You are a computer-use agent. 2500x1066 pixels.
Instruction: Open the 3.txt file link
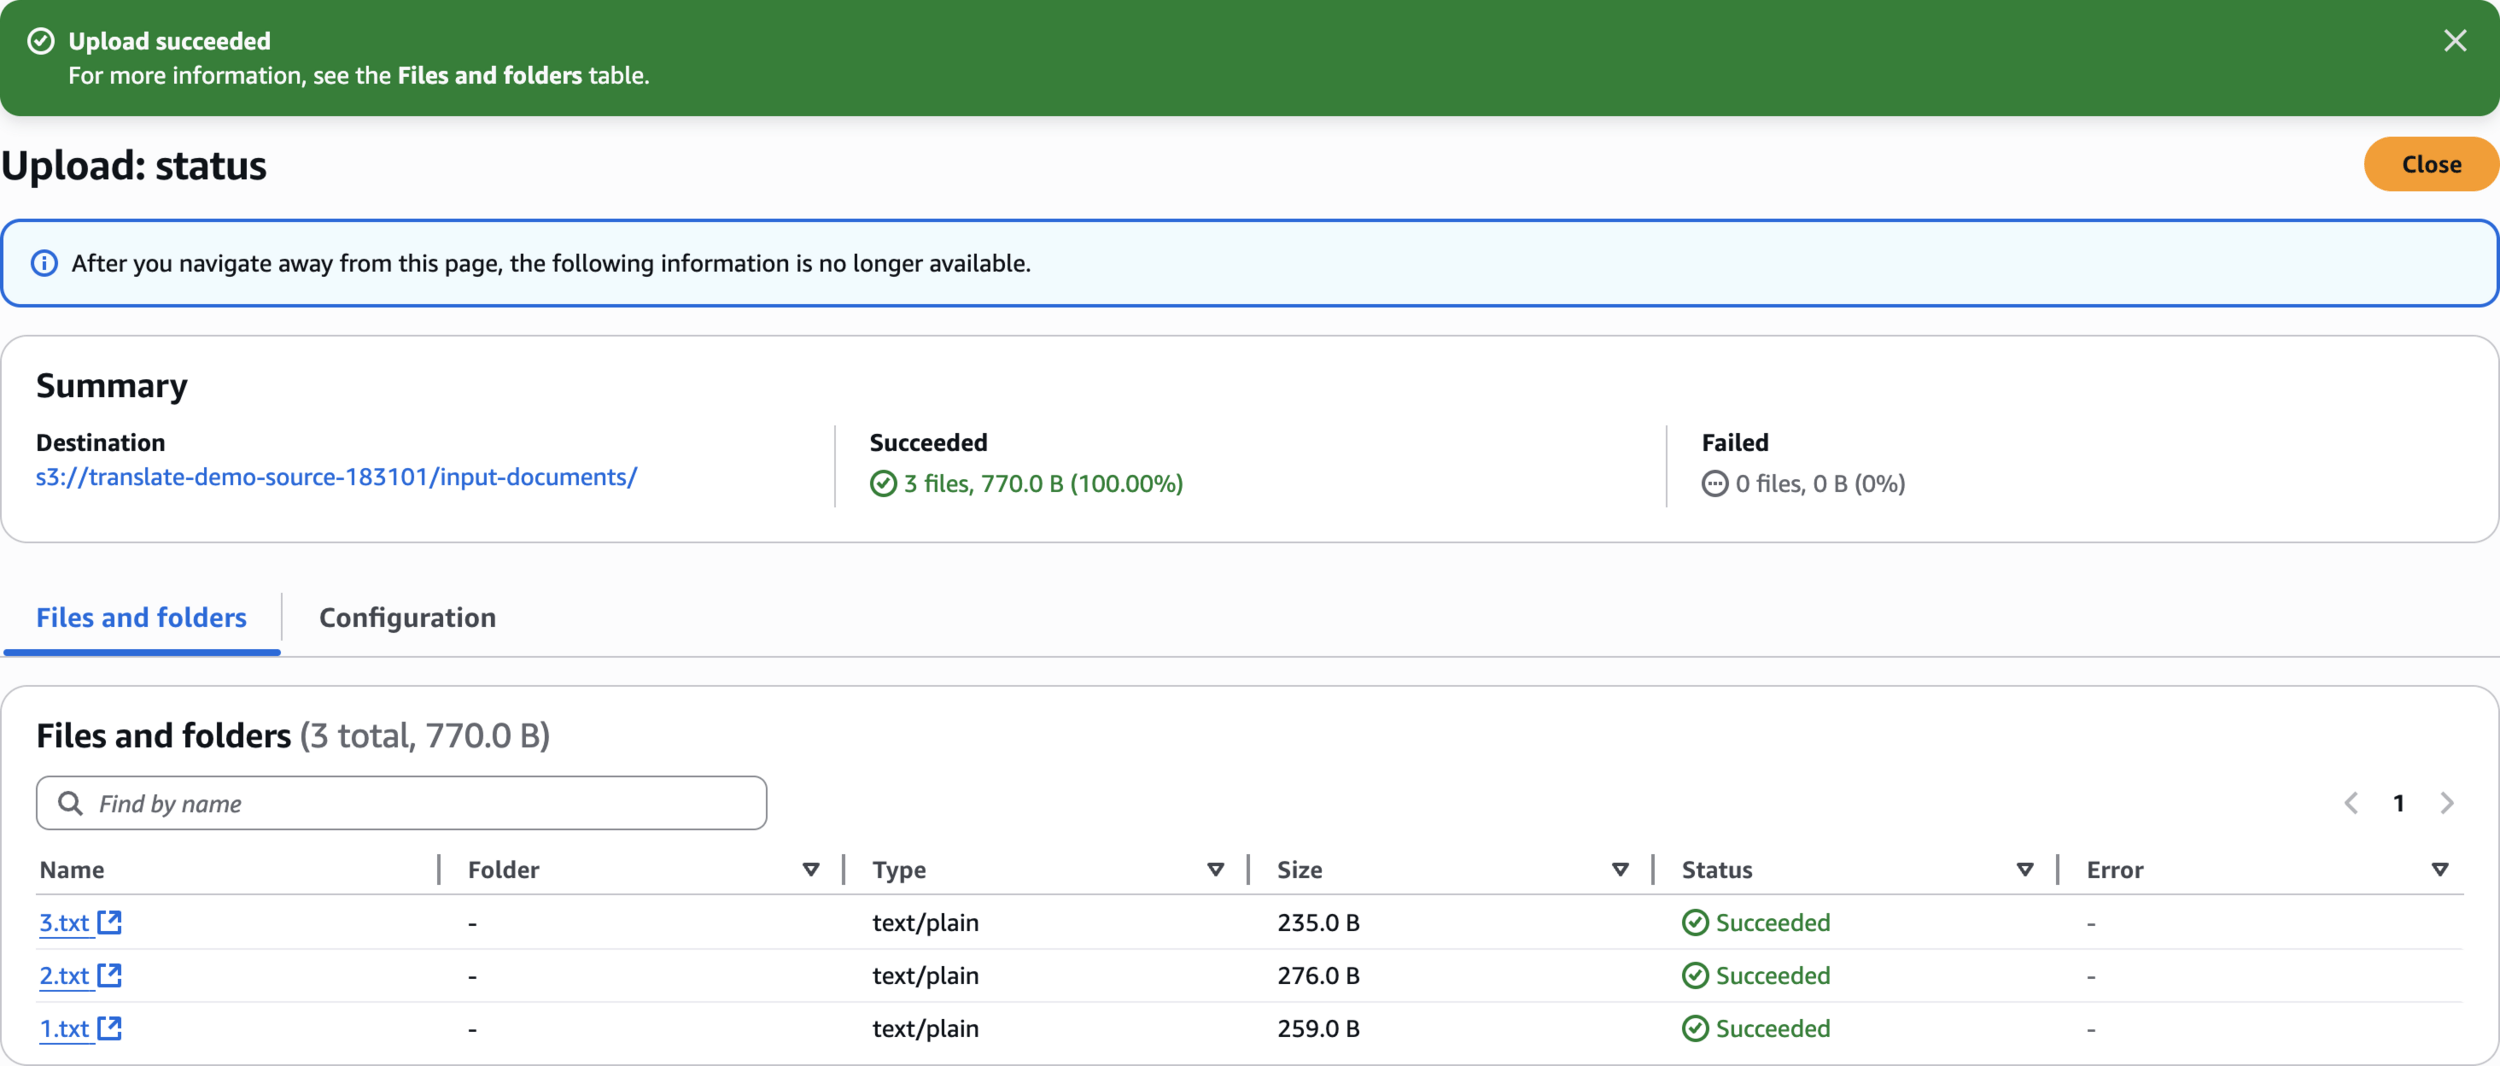pyautogui.click(x=64, y=923)
